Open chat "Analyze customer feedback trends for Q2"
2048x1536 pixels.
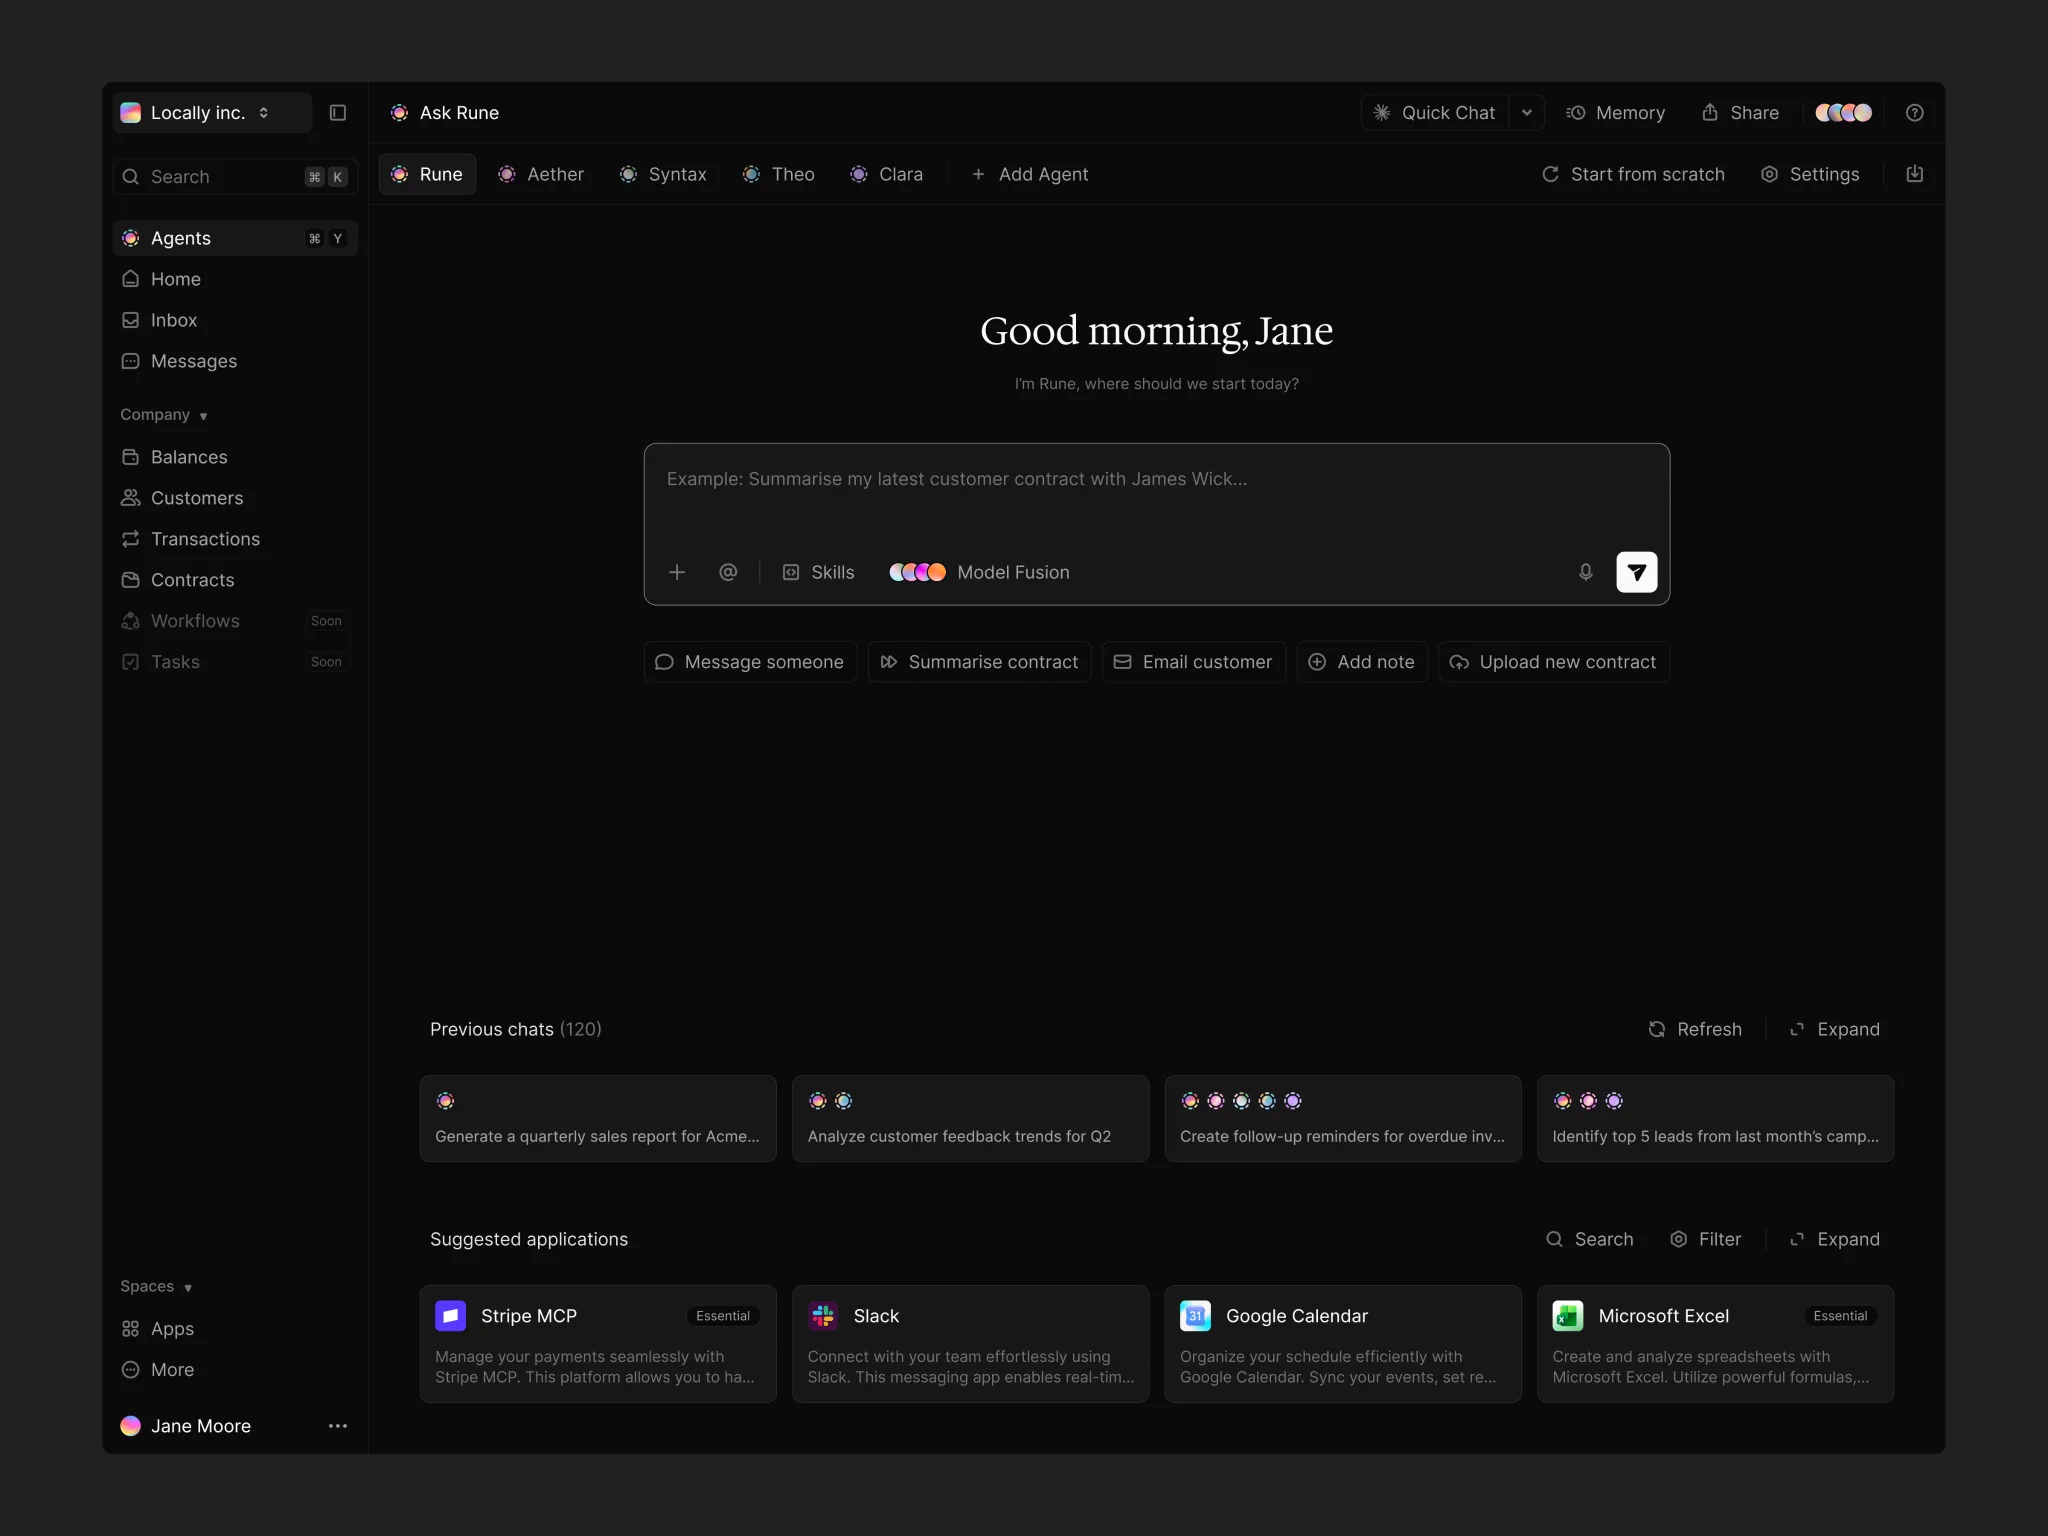click(x=970, y=1118)
